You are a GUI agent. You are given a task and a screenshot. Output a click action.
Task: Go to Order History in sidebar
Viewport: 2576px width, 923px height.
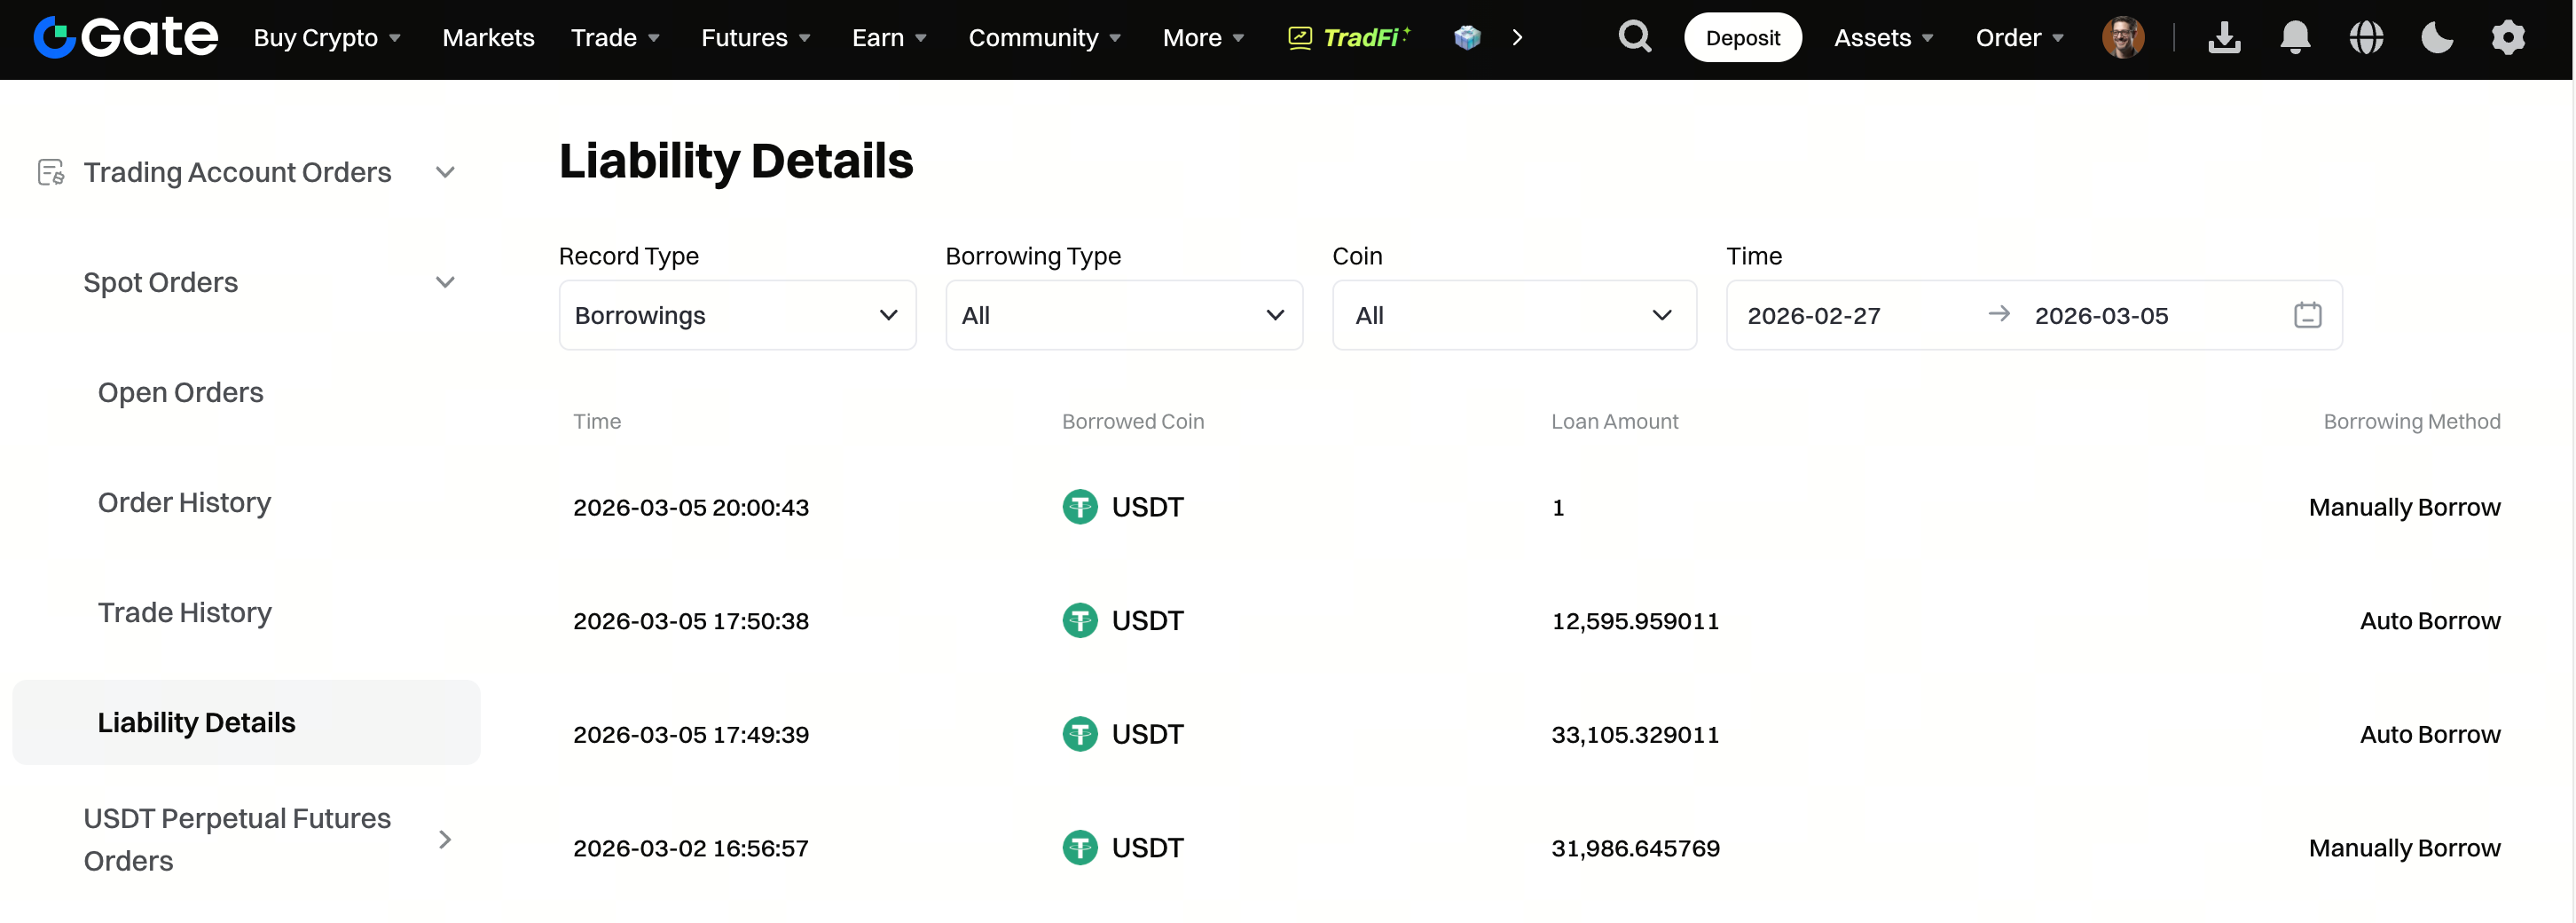coord(184,502)
